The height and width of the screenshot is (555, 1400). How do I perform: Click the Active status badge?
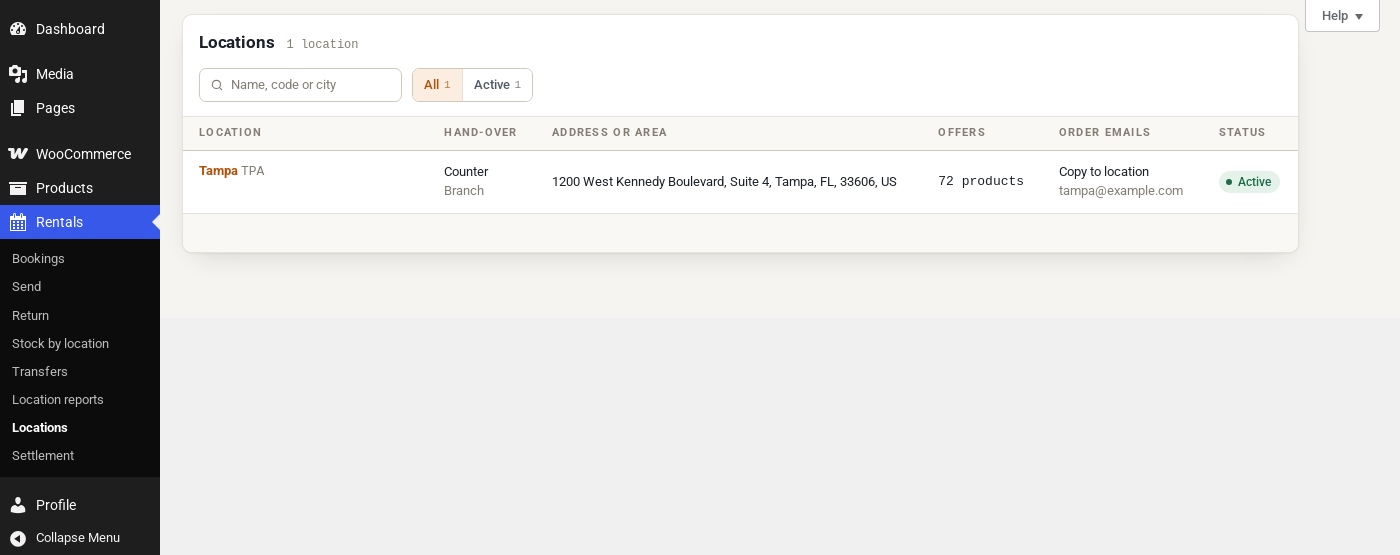(x=1249, y=182)
